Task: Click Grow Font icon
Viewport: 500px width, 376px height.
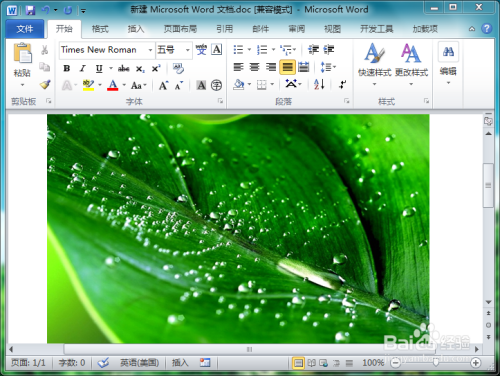Action: click(163, 86)
